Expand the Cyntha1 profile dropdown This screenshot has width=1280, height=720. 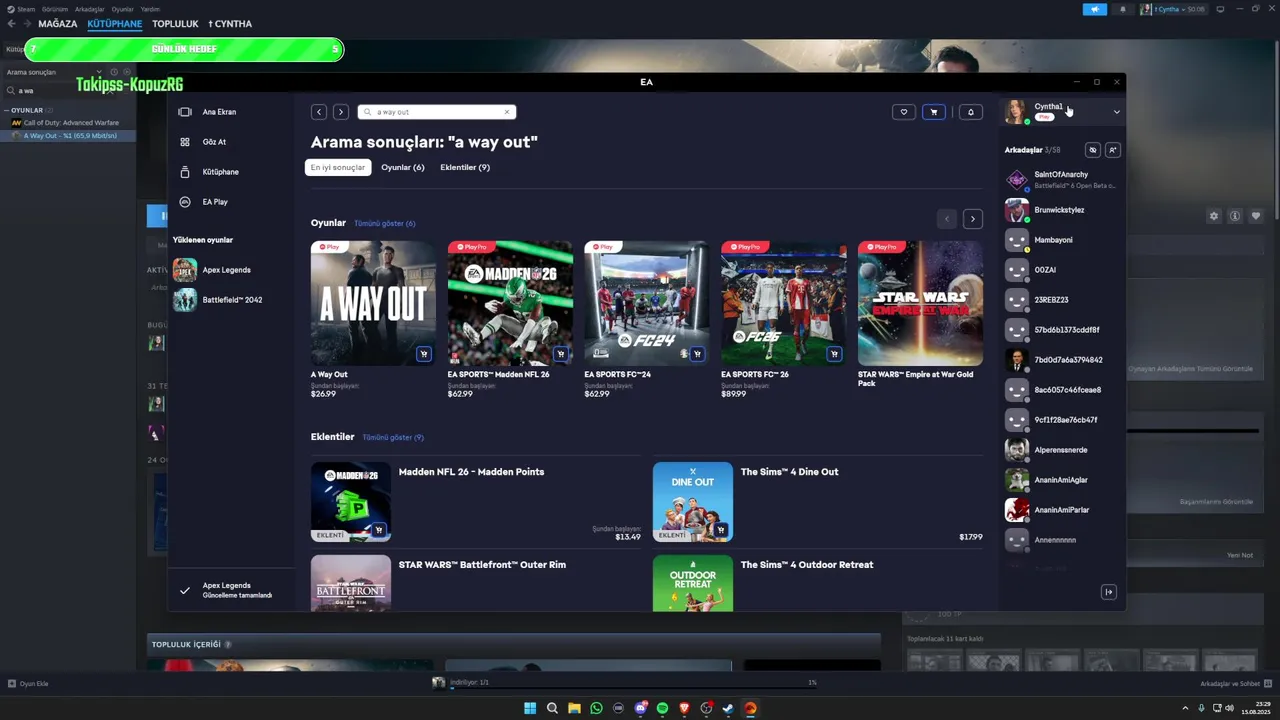click(x=1116, y=112)
